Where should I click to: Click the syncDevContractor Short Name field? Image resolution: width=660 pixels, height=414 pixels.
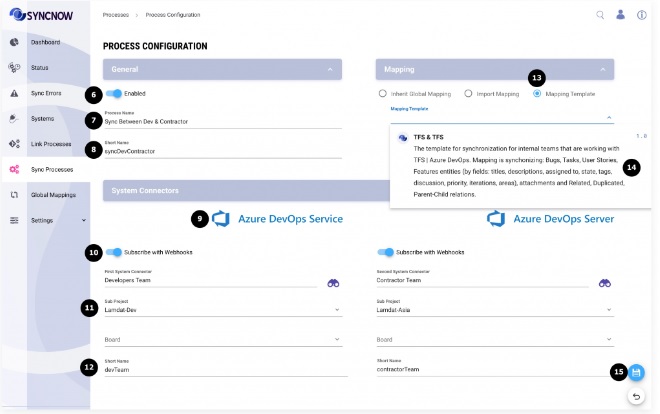pyautogui.click(x=223, y=149)
